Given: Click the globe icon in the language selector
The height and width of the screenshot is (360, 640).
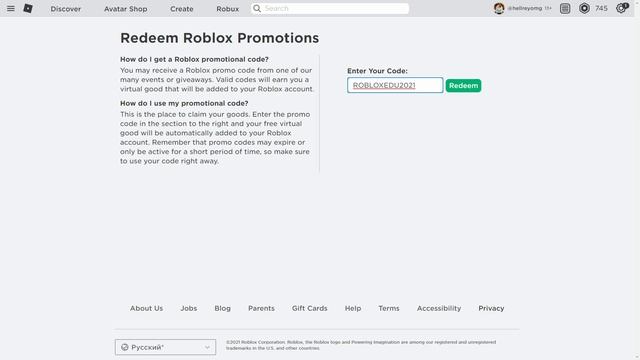Looking at the screenshot, I should click(x=124, y=347).
